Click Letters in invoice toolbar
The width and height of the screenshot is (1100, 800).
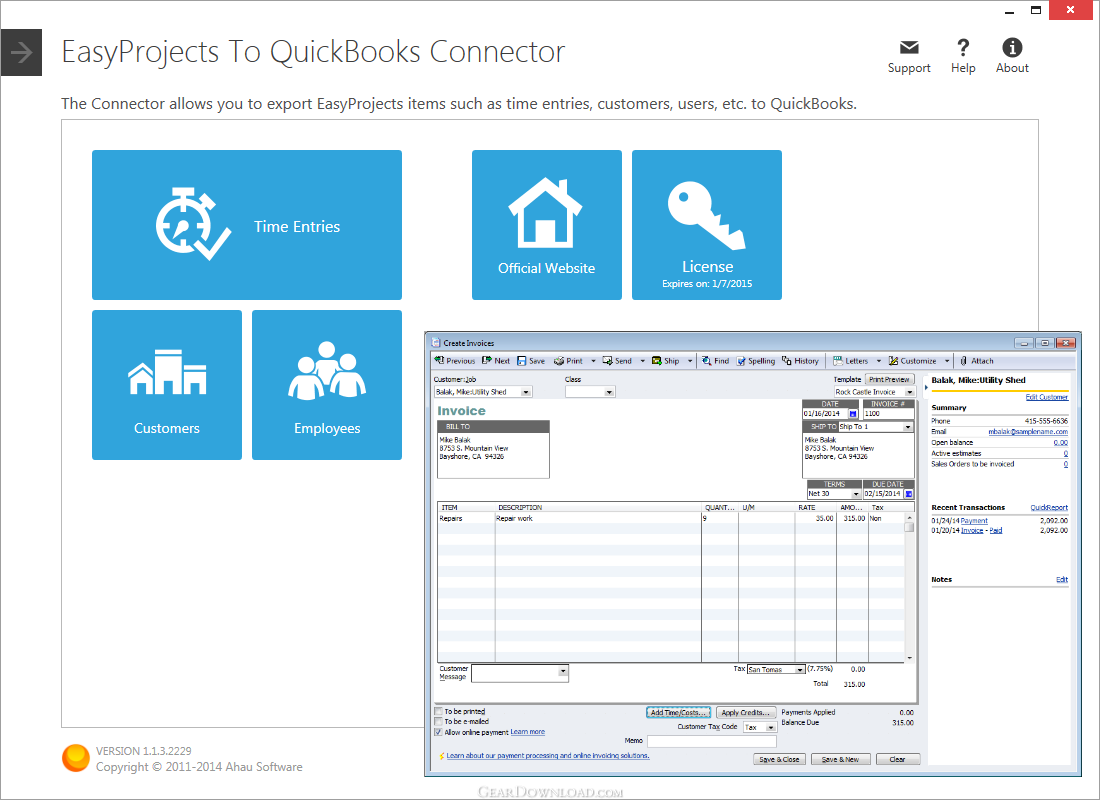pyautogui.click(x=850, y=361)
